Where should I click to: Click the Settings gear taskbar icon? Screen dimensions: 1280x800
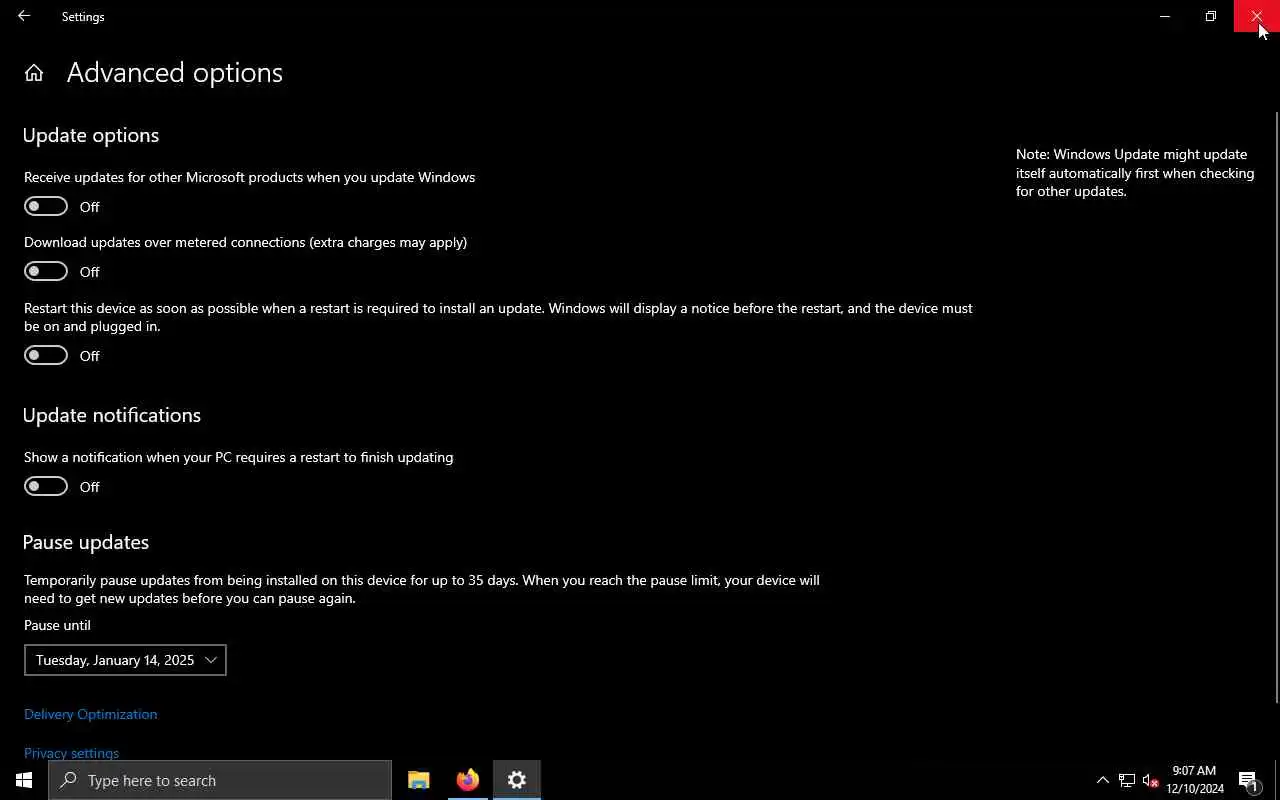517,780
